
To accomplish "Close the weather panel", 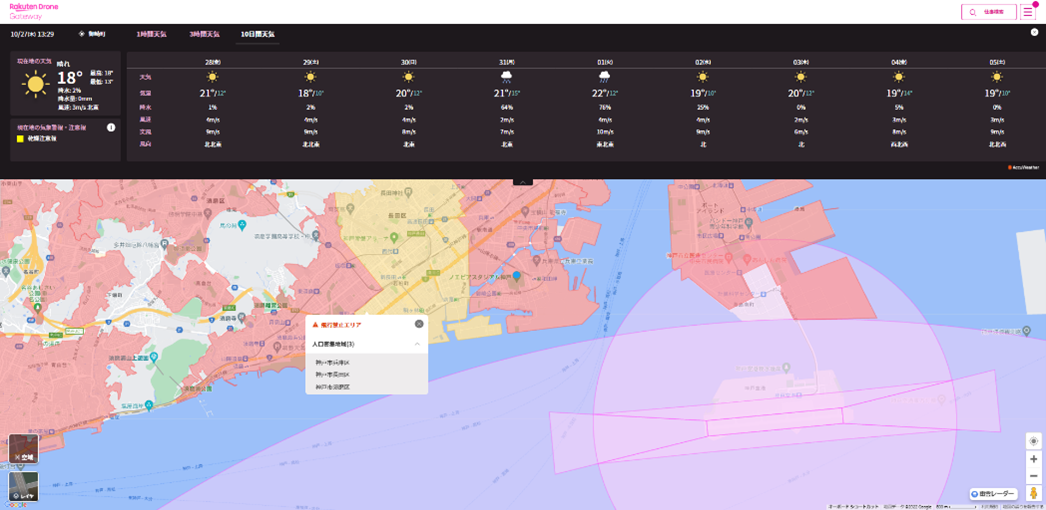I will pos(1034,32).
